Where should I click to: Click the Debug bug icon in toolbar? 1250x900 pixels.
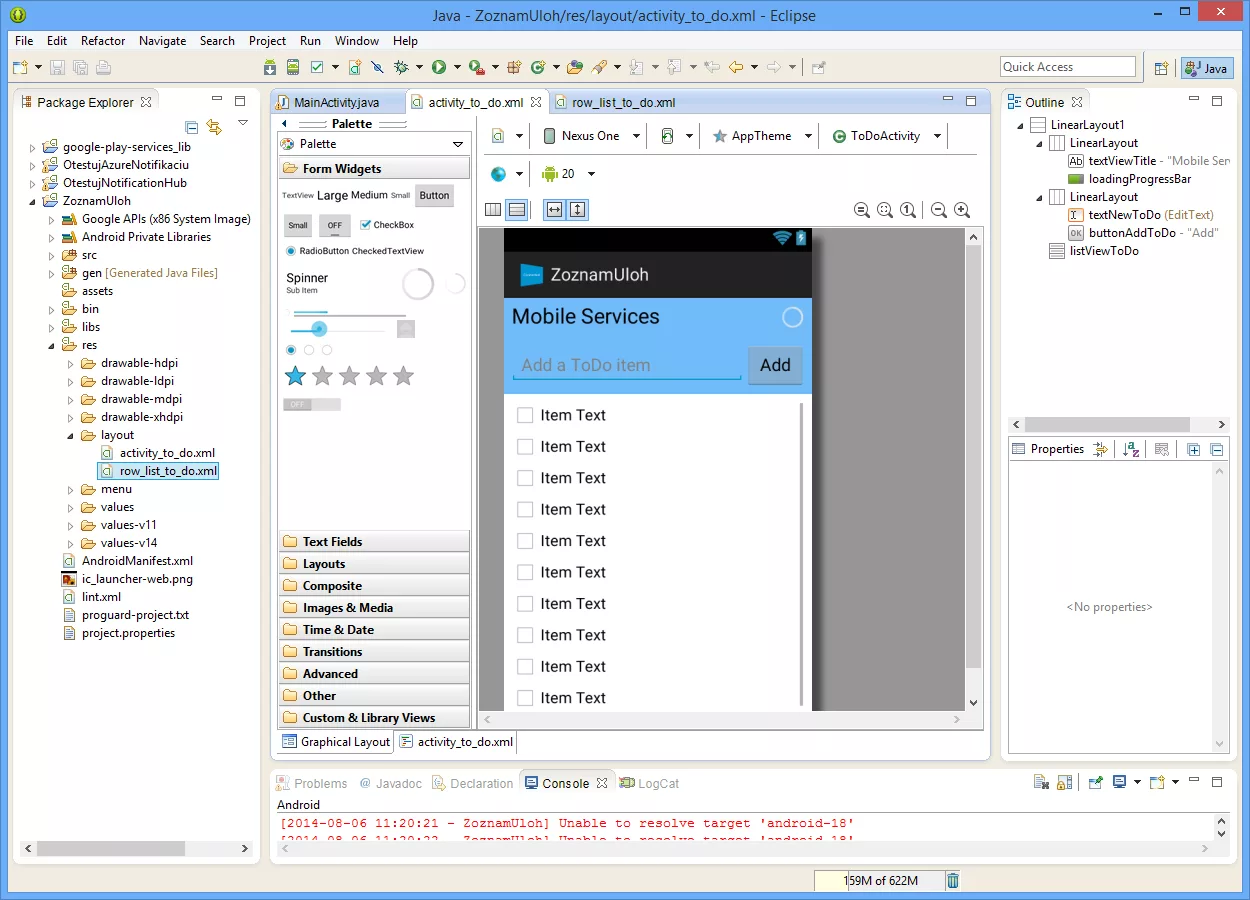tap(401, 67)
